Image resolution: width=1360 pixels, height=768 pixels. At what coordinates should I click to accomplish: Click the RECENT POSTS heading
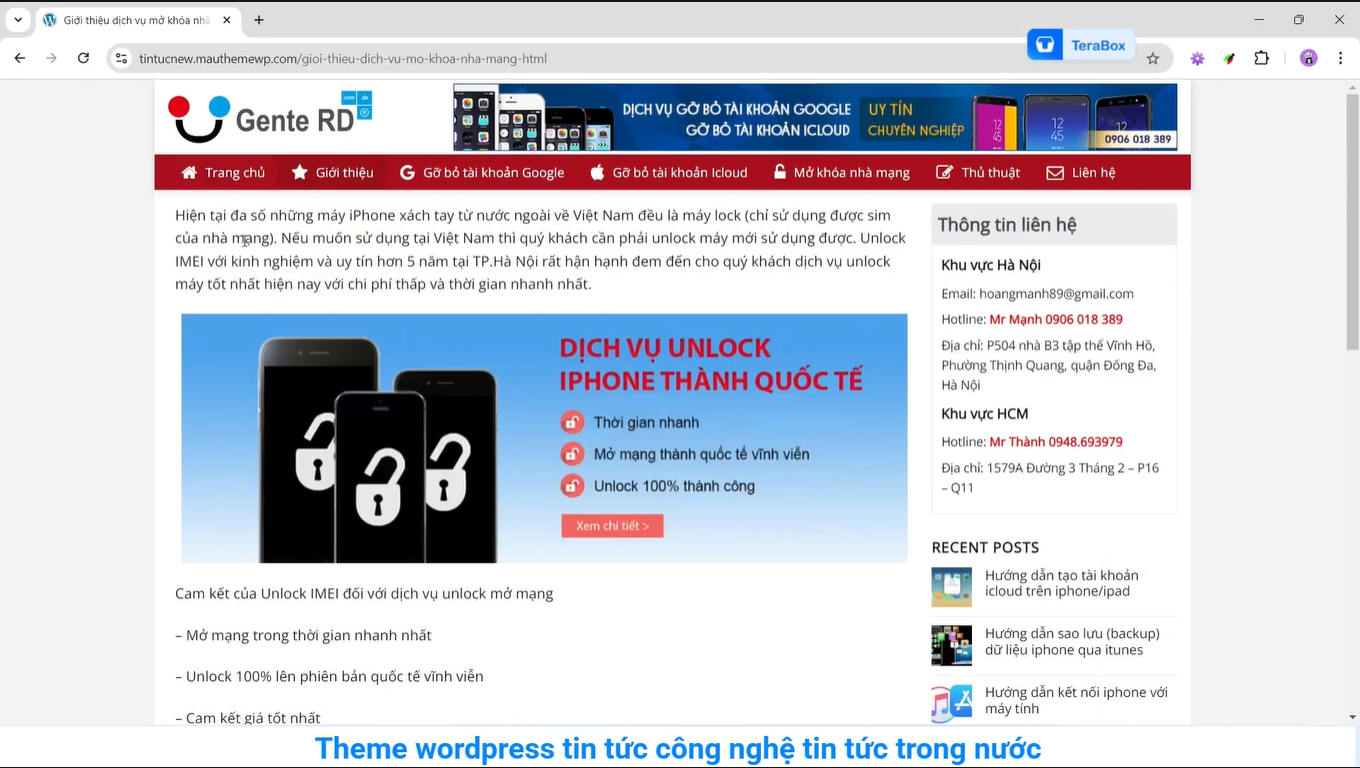point(985,547)
